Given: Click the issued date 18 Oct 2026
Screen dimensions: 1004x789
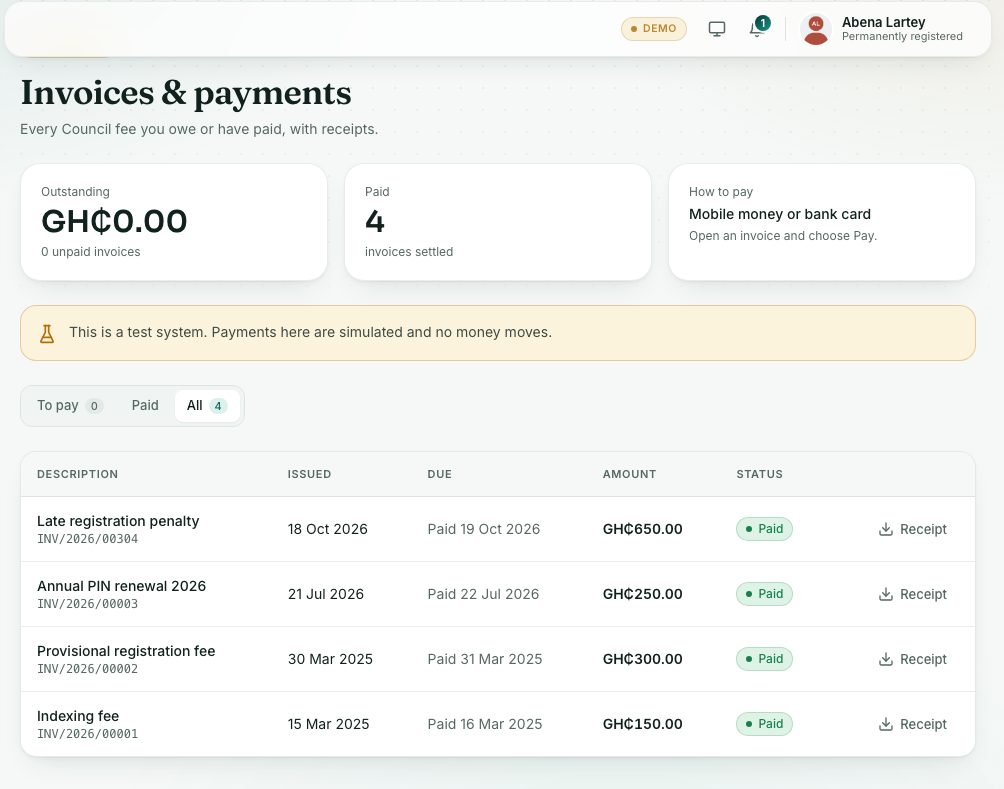Looking at the screenshot, I should click(x=328, y=529).
